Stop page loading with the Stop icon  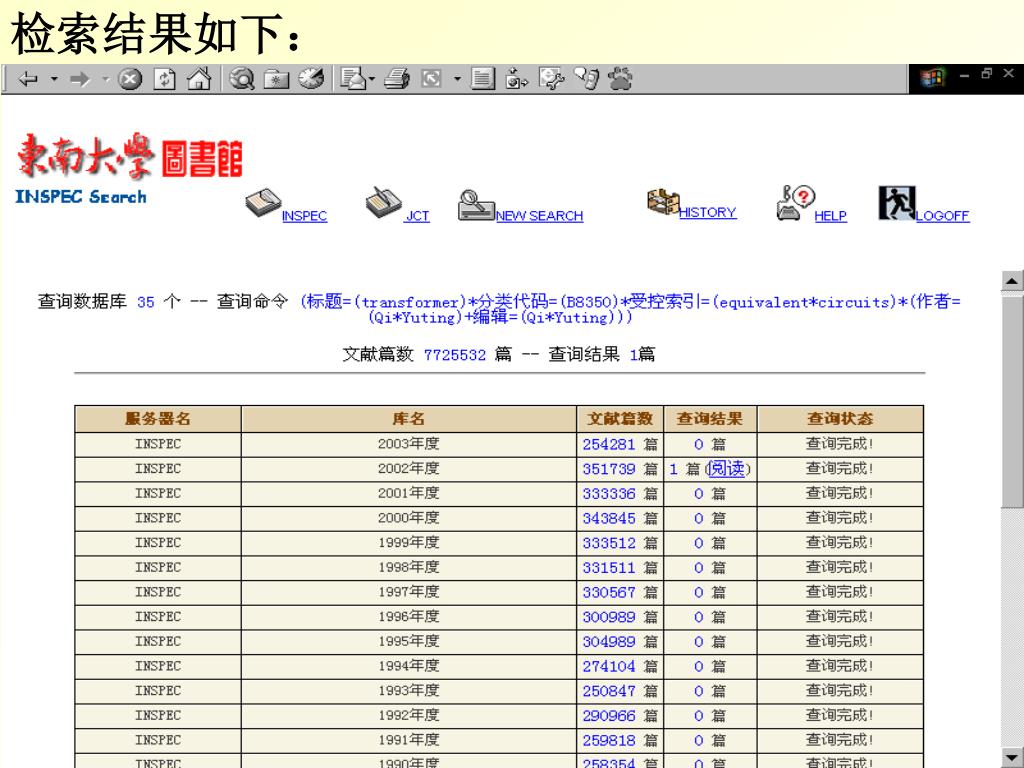click(130, 80)
